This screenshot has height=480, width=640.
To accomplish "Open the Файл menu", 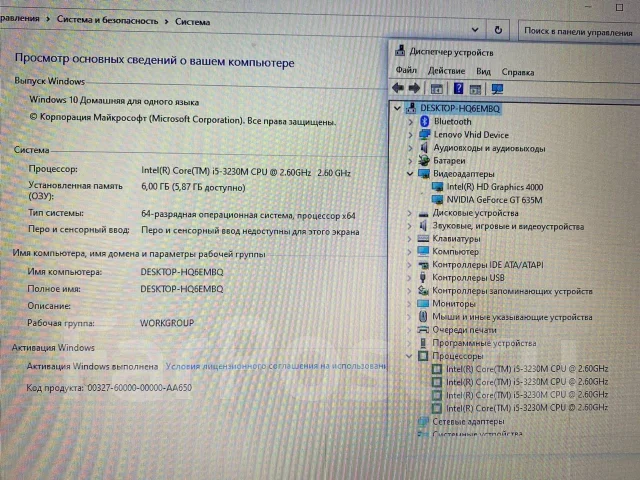I will click(406, 70).
